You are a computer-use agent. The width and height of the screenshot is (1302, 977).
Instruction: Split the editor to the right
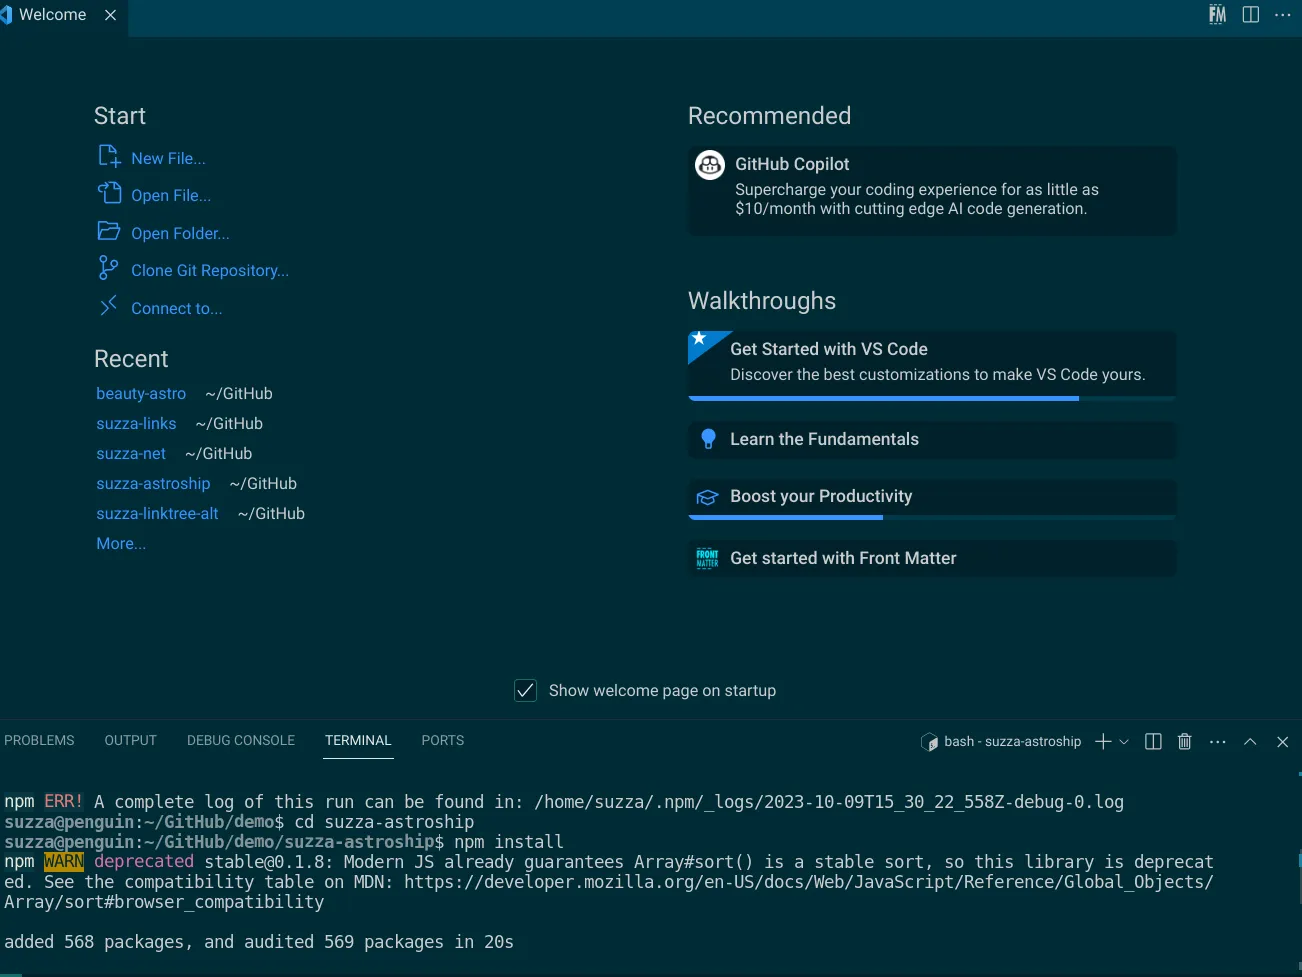[1251, 14]
